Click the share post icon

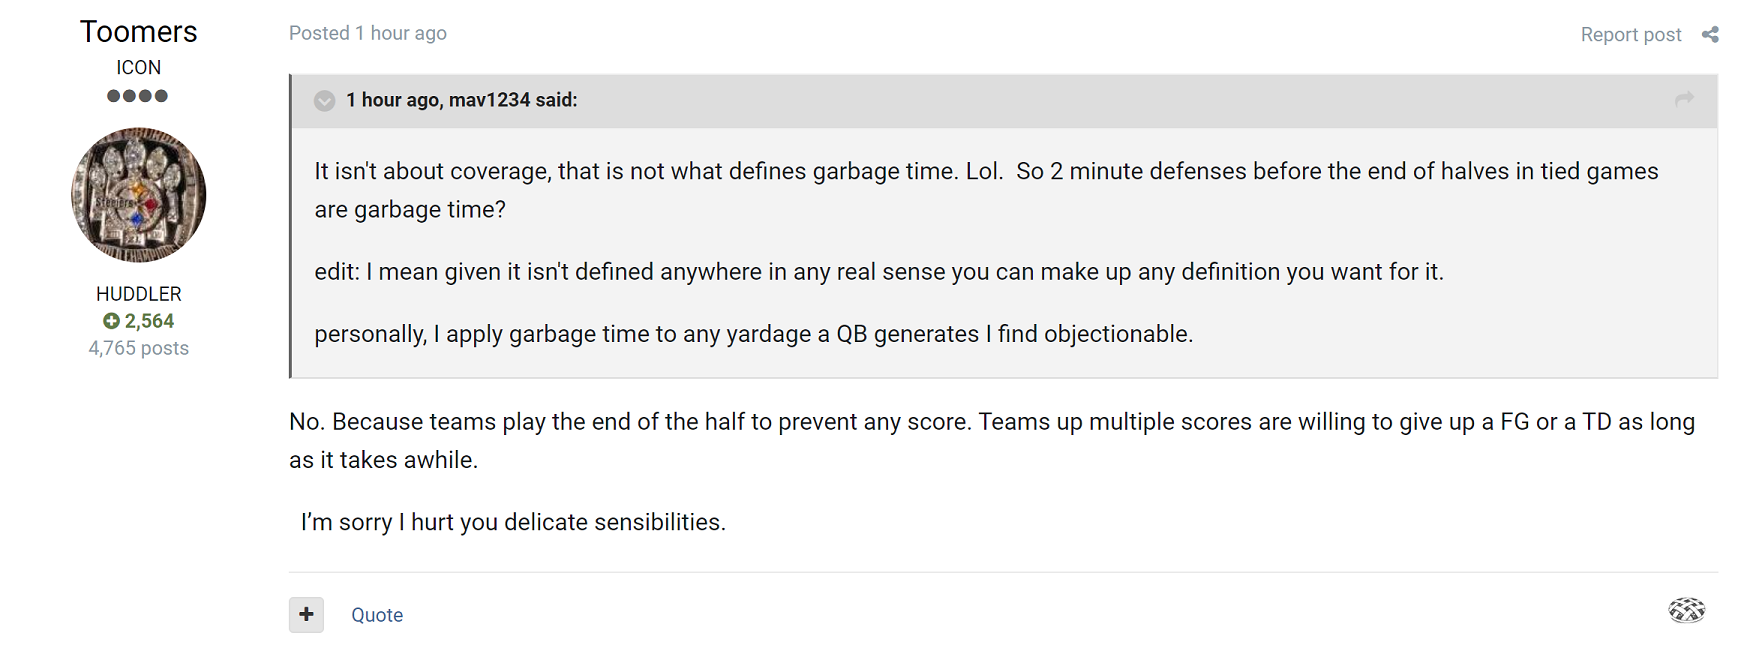pos(1710,34)
